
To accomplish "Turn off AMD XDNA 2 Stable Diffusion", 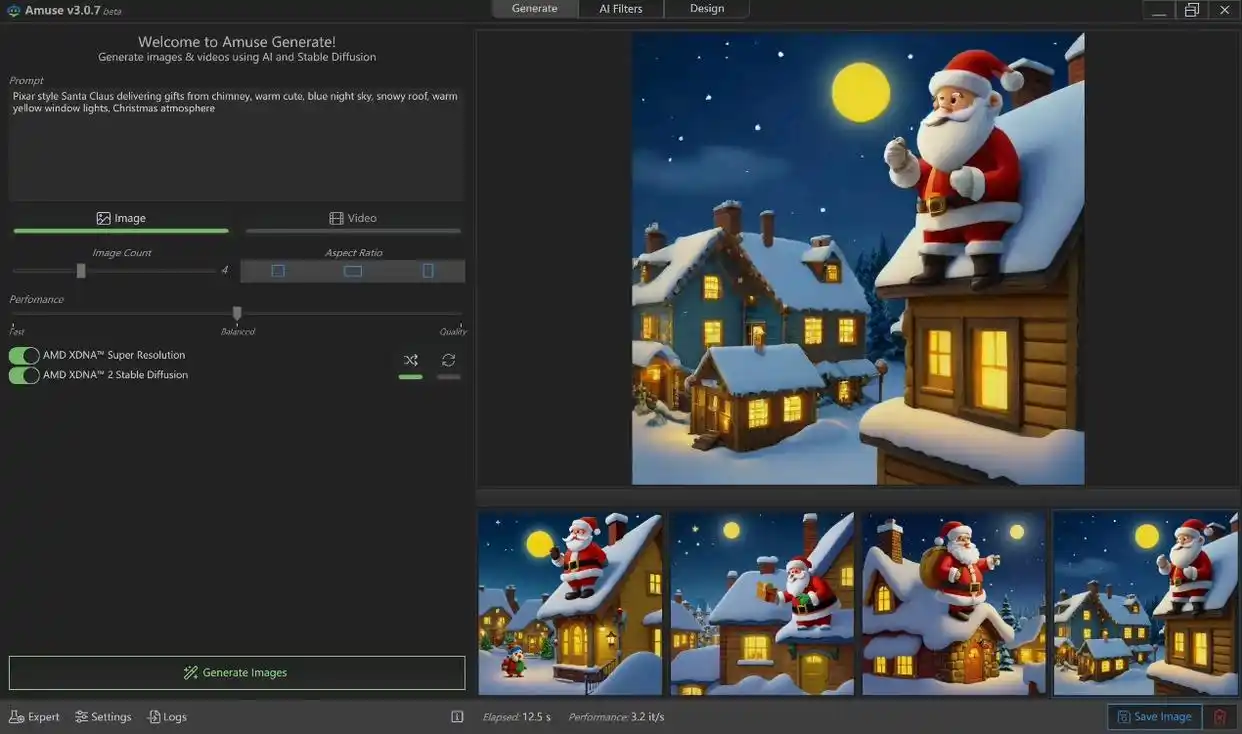I will 24,375.
